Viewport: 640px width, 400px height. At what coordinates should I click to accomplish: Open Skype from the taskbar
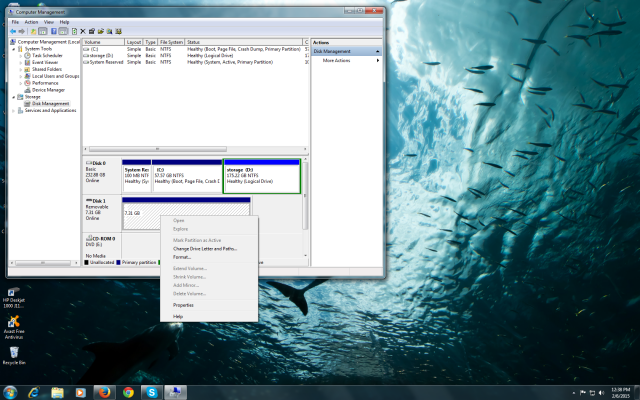(x=150, y=391)
